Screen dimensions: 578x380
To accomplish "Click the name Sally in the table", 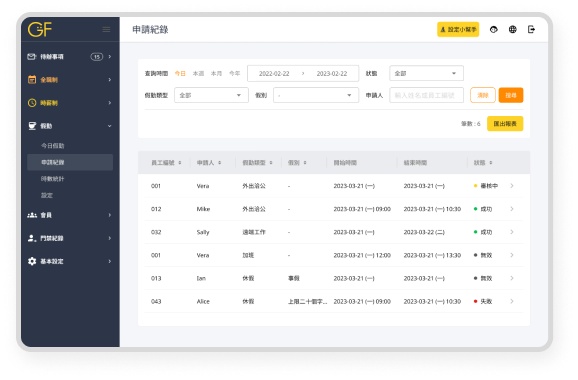I will coord(203,232).
